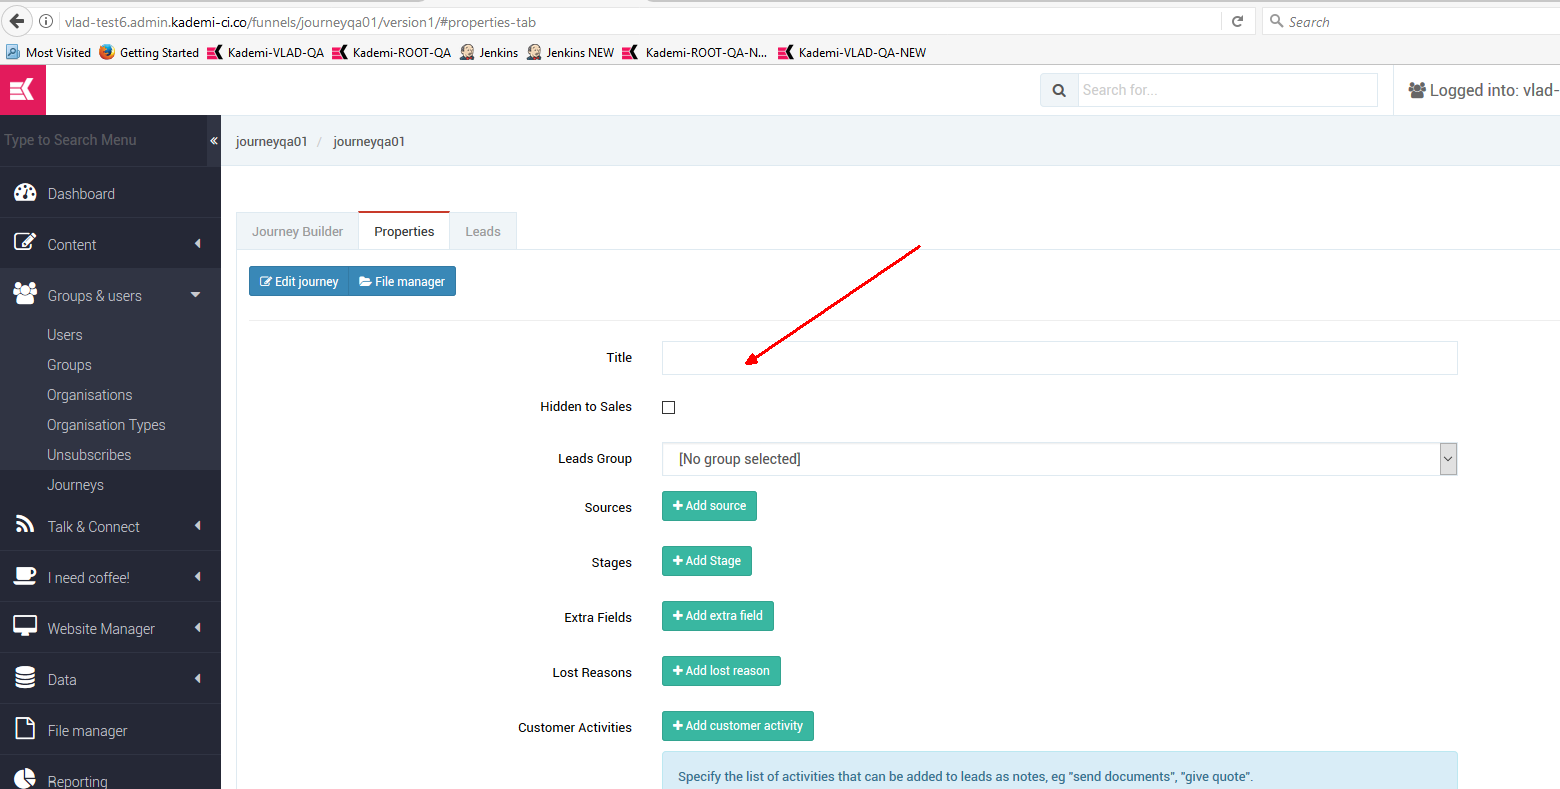
Task: Focus the Title input field
Action: click(1059, 358)
